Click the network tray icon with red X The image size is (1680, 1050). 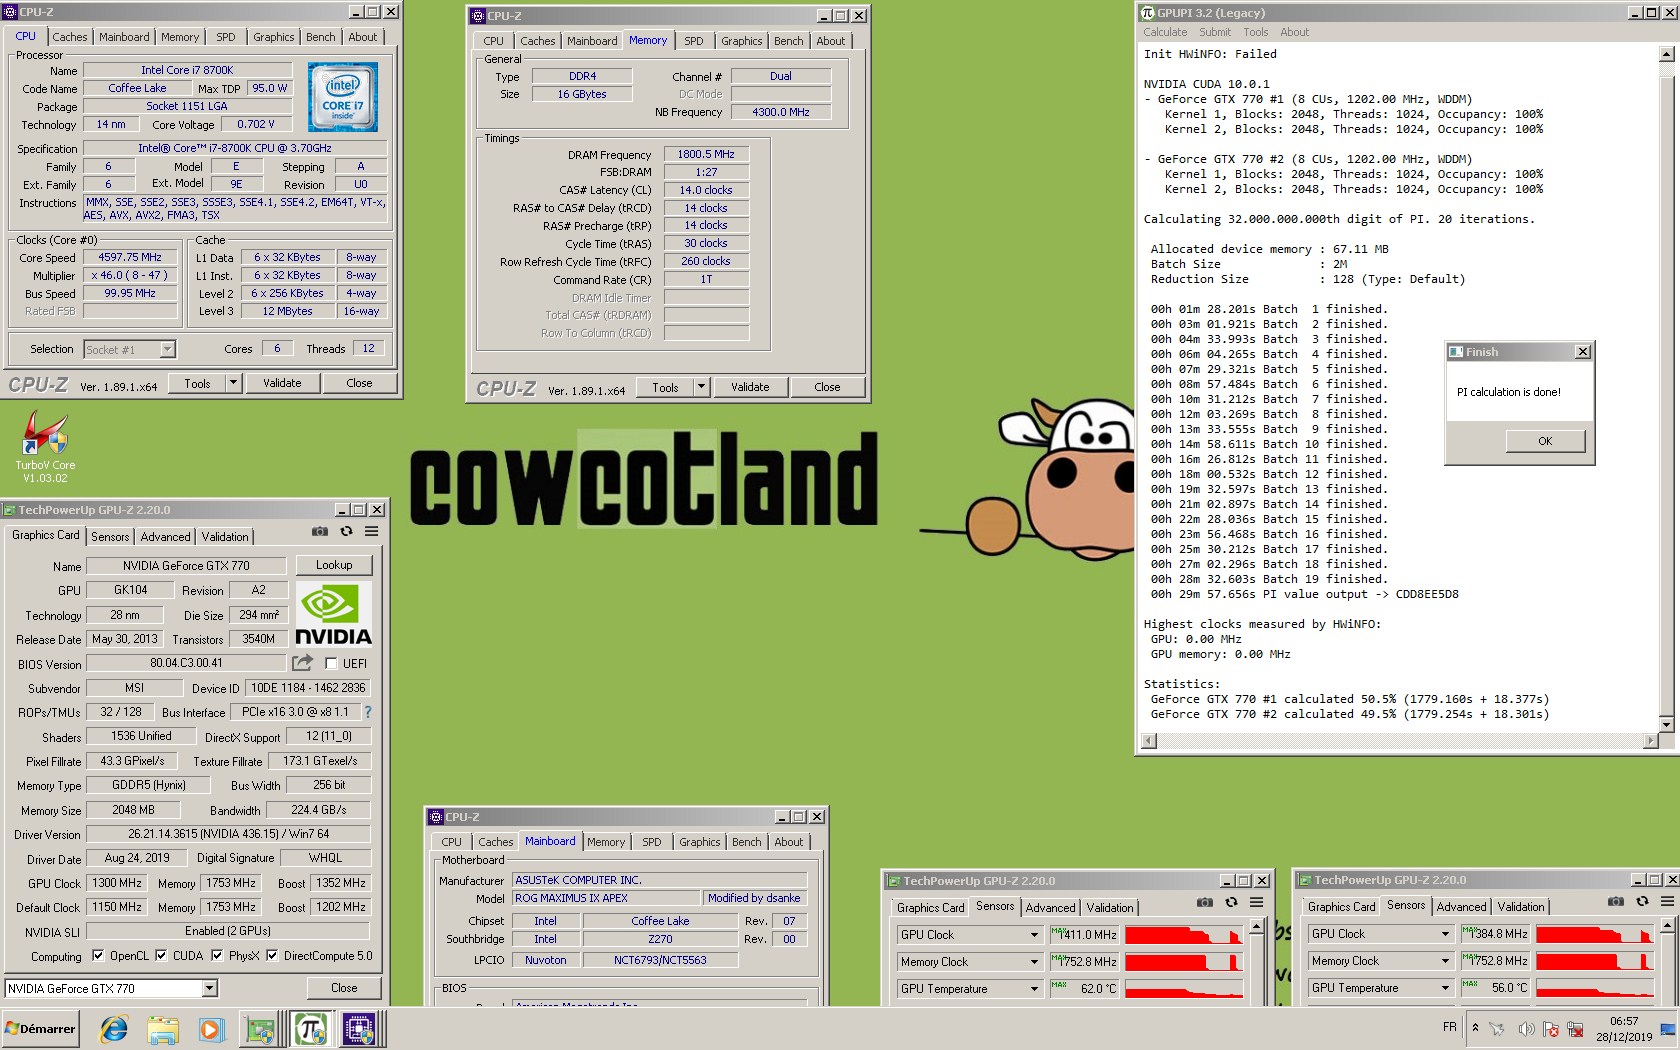click(1575, 1029)
